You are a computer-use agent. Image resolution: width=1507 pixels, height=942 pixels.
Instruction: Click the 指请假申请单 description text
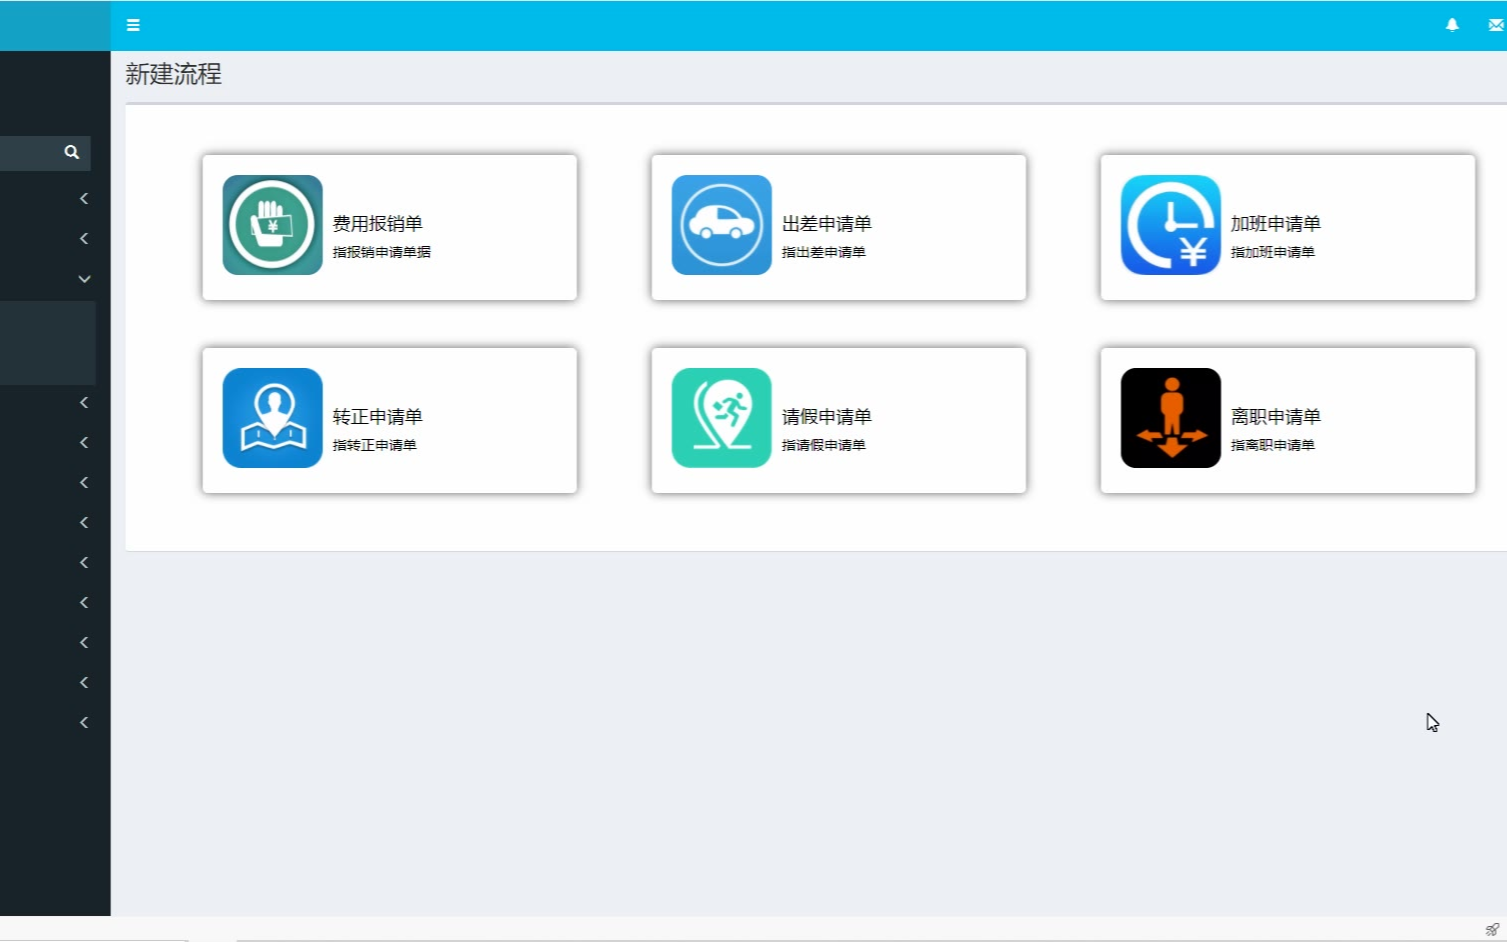coord(823,445)
